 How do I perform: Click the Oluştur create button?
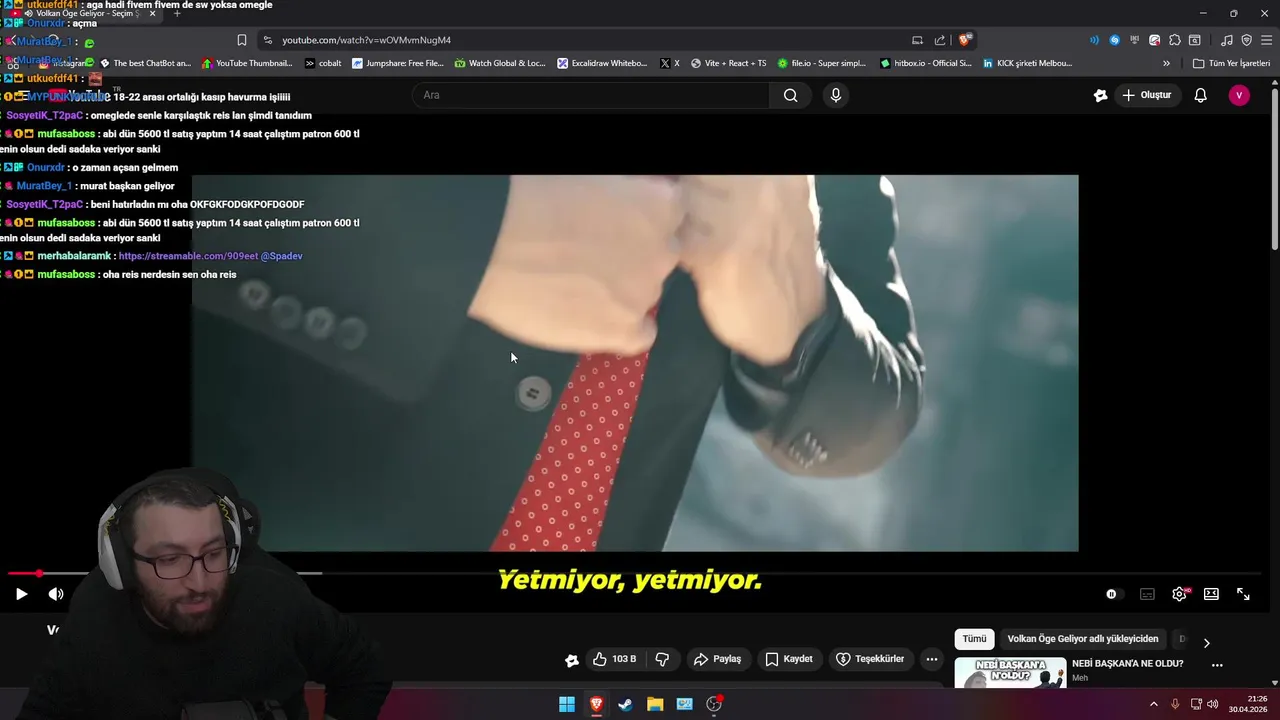(1147, 95)
